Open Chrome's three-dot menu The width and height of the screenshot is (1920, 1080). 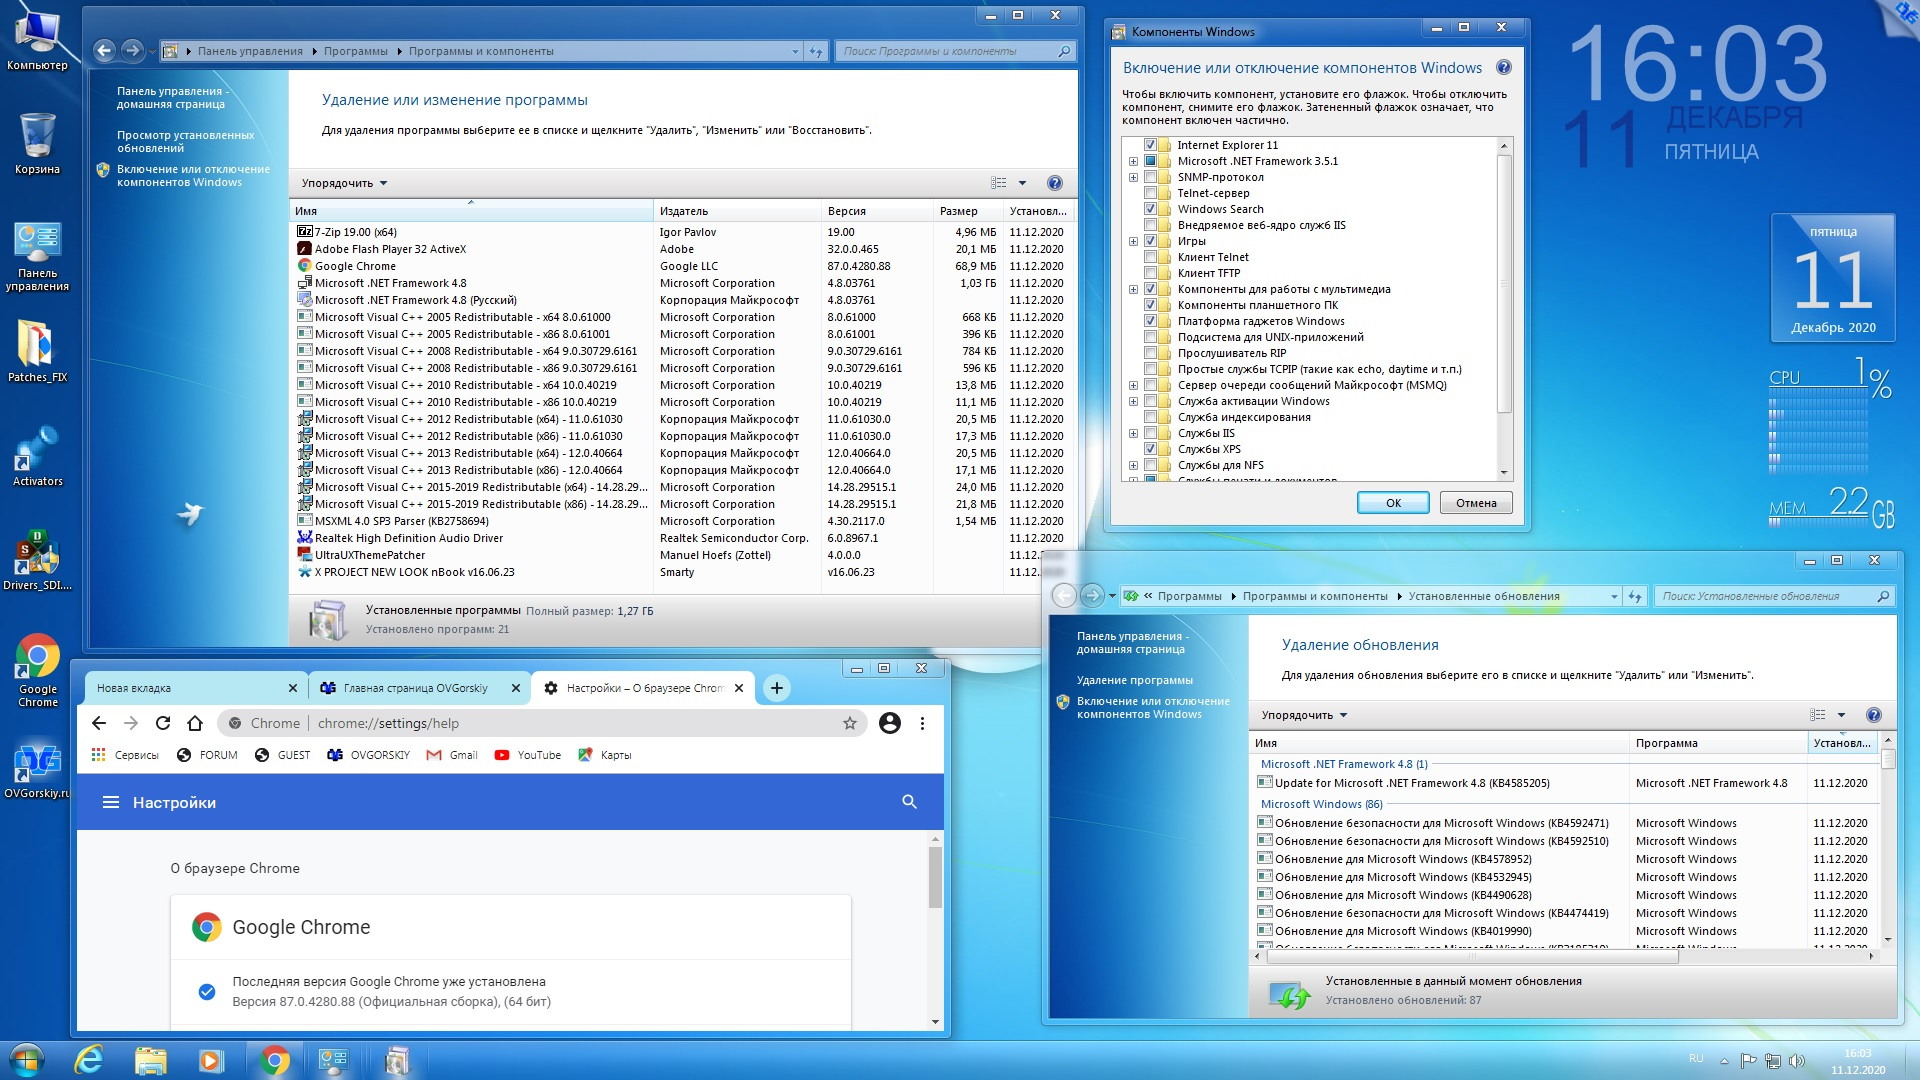click(922, 723)
